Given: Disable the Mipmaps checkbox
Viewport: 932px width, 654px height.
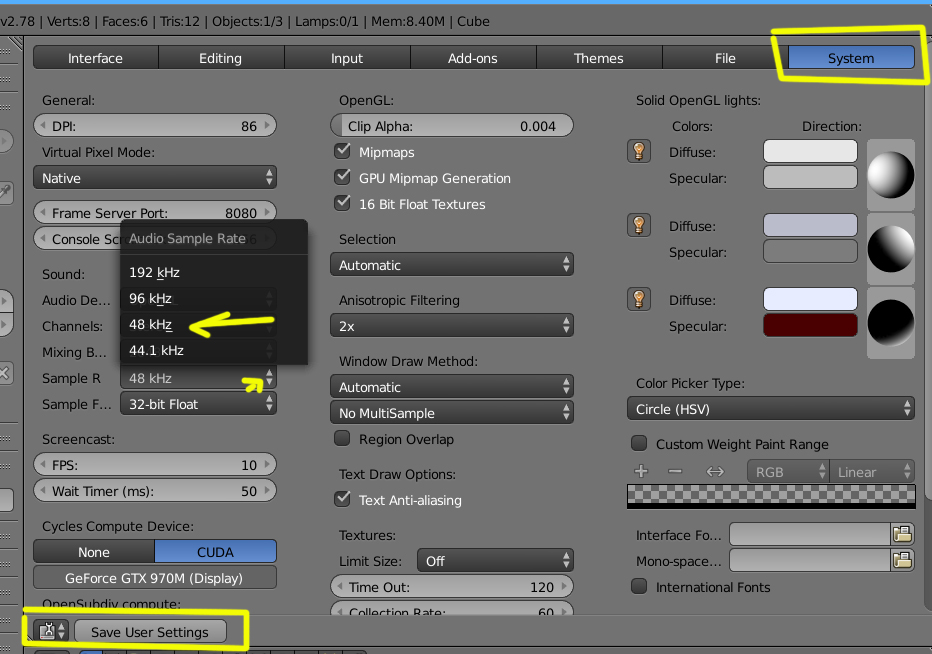Looking at the screenshot, I should coord(342,151).
